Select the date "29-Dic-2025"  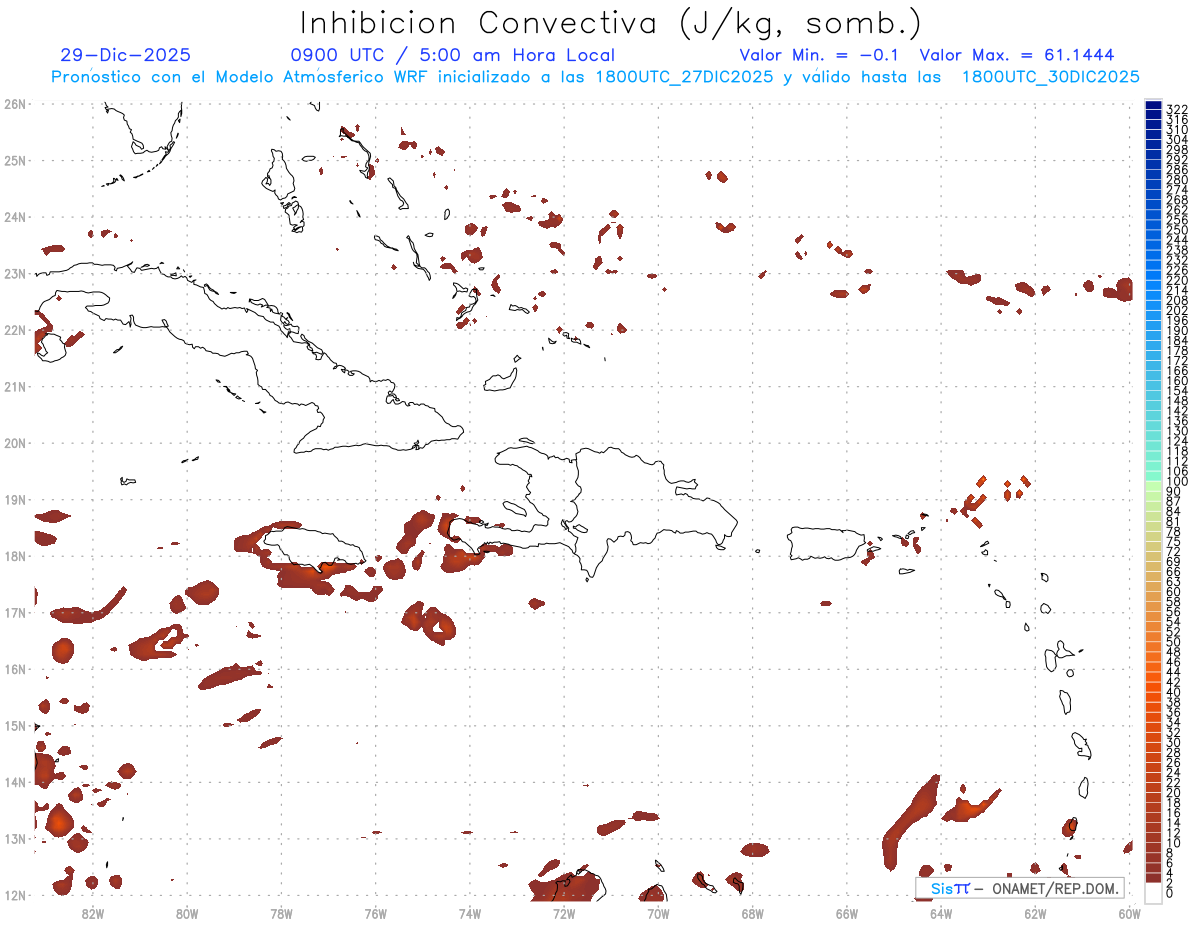click(126, 55)
